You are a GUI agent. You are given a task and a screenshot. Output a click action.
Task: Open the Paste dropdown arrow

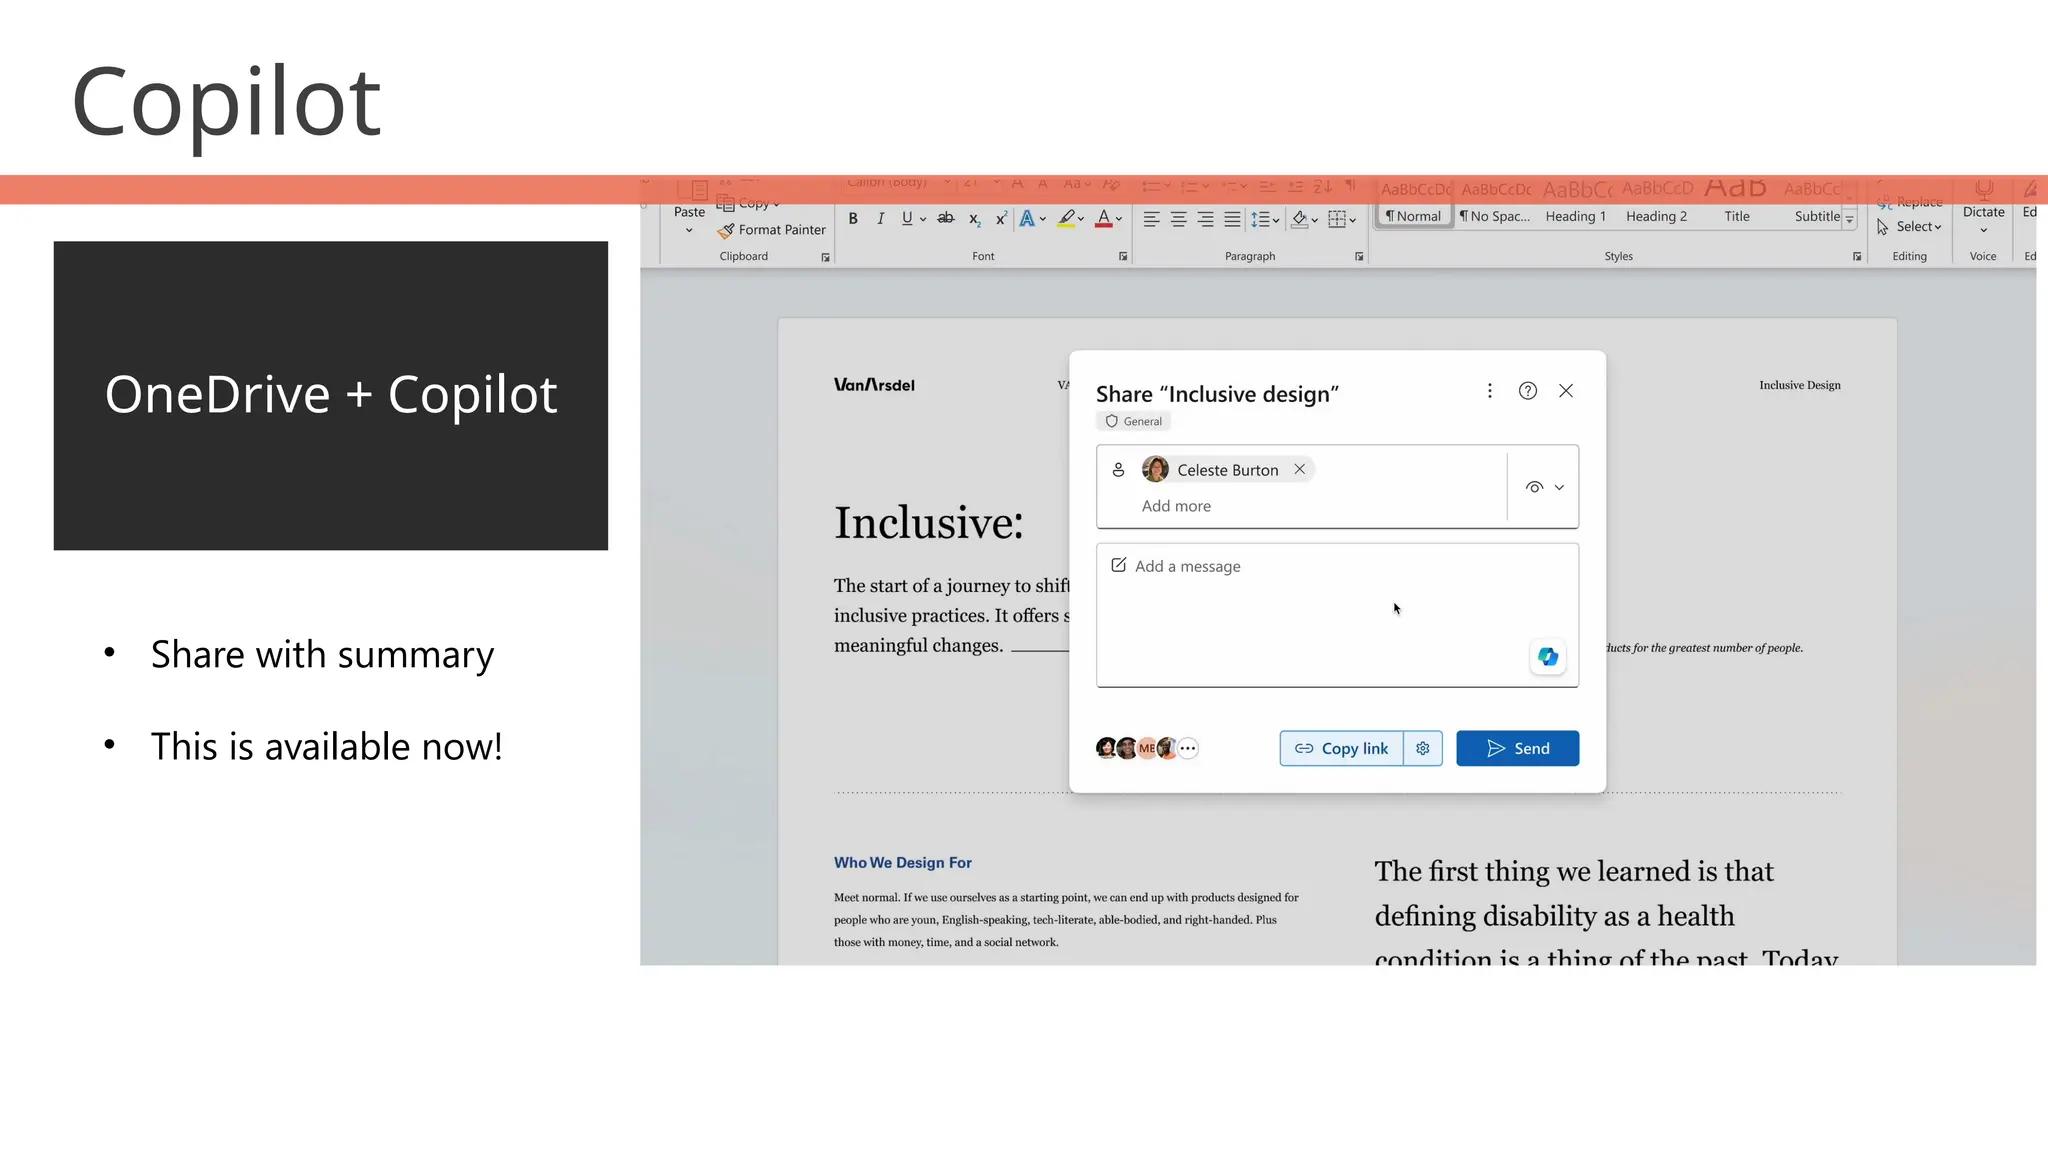pyautogui.click(x=689, y=231)
